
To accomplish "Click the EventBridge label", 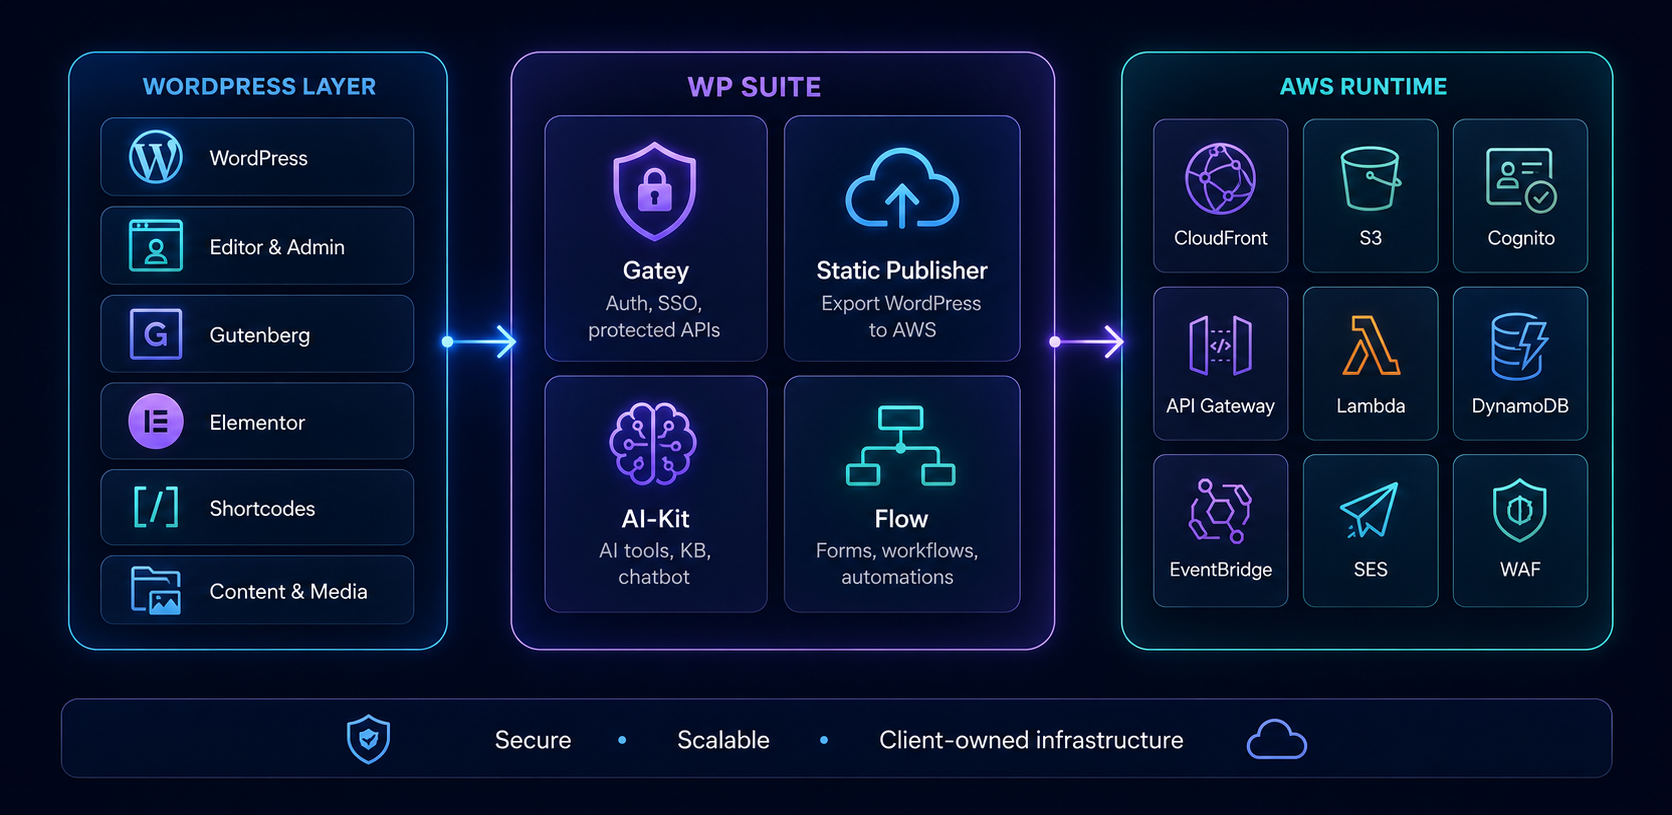I will pyautogui.click(x=1221, y=569).
